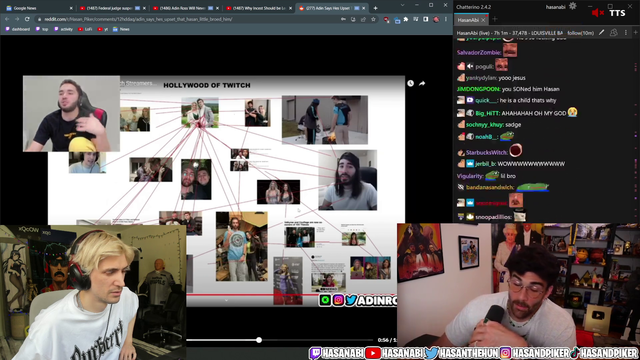The image size is (640, 360).
Task: Click follow(10m) in chat header
Action: [x=581, y=33]
